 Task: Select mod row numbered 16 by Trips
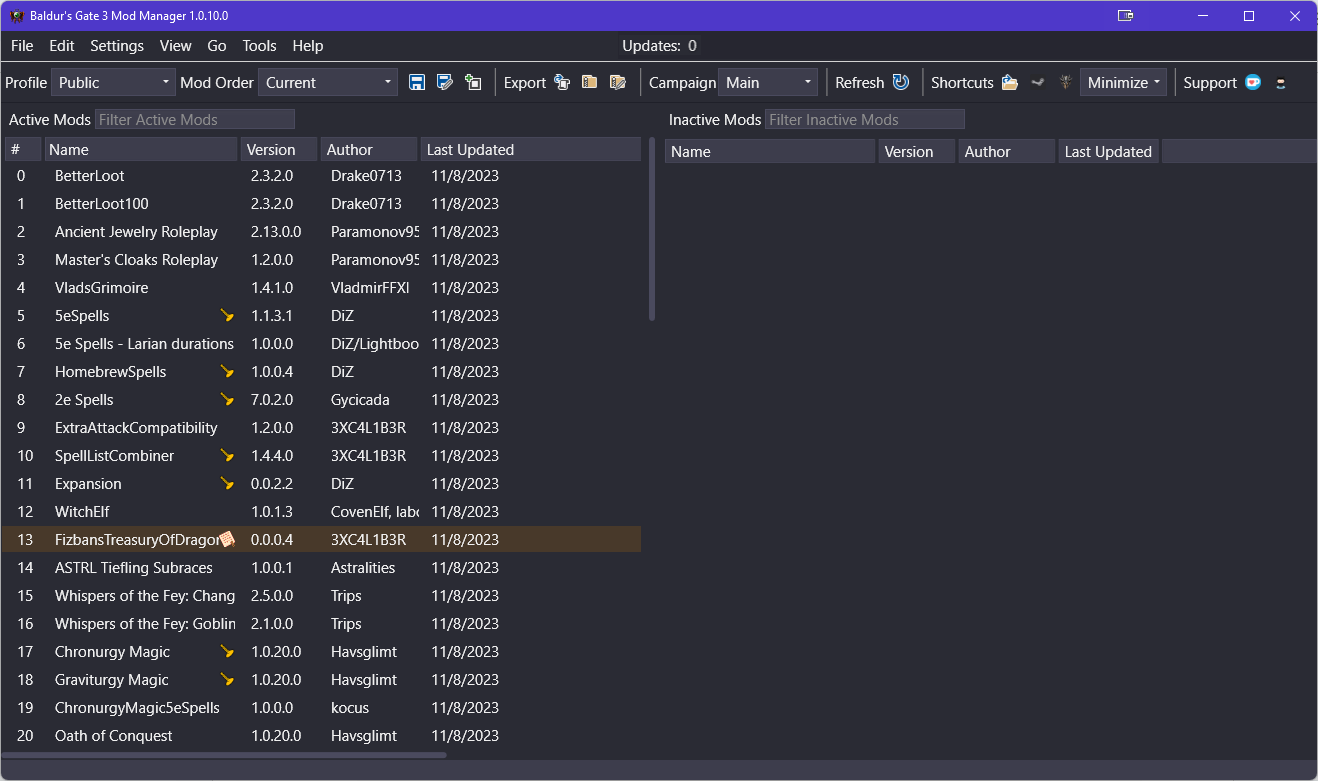pos(321,623)
